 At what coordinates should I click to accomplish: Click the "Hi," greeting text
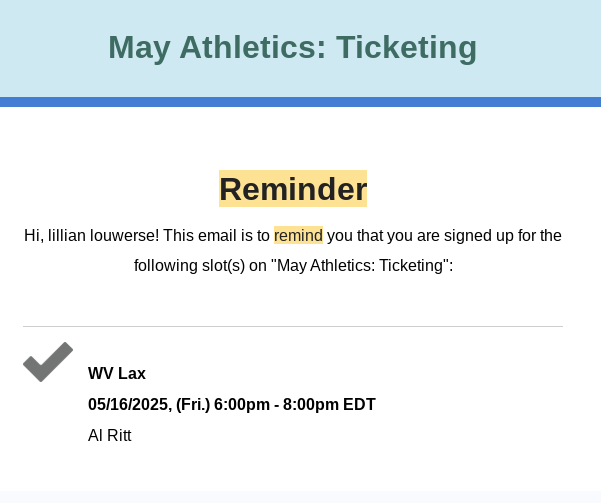point(33,236)
